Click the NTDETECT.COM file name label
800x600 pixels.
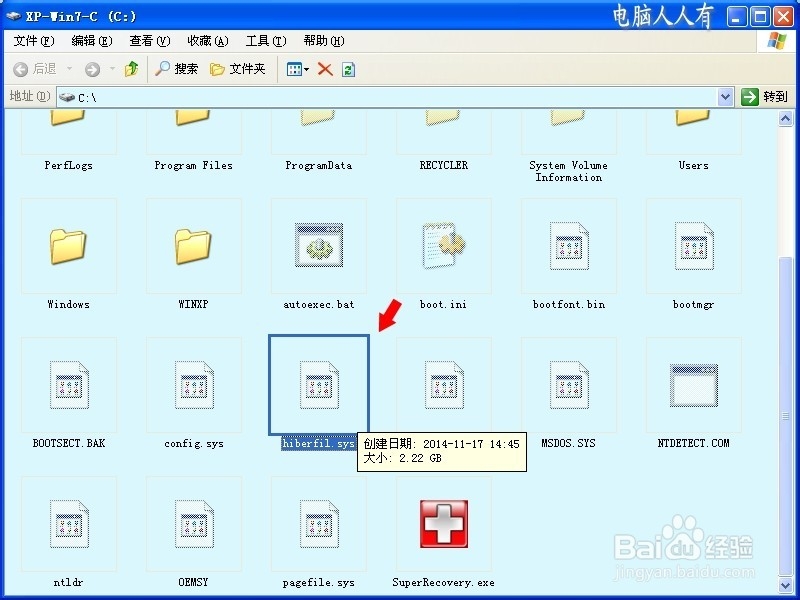(x=693, y=443)
